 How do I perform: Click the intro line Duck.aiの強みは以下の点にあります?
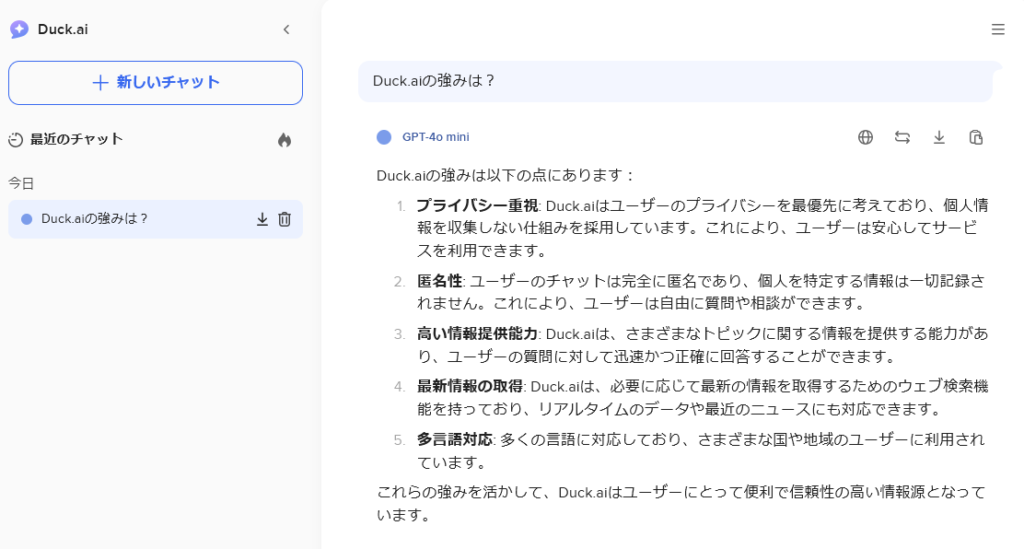[x=505, y=176]
